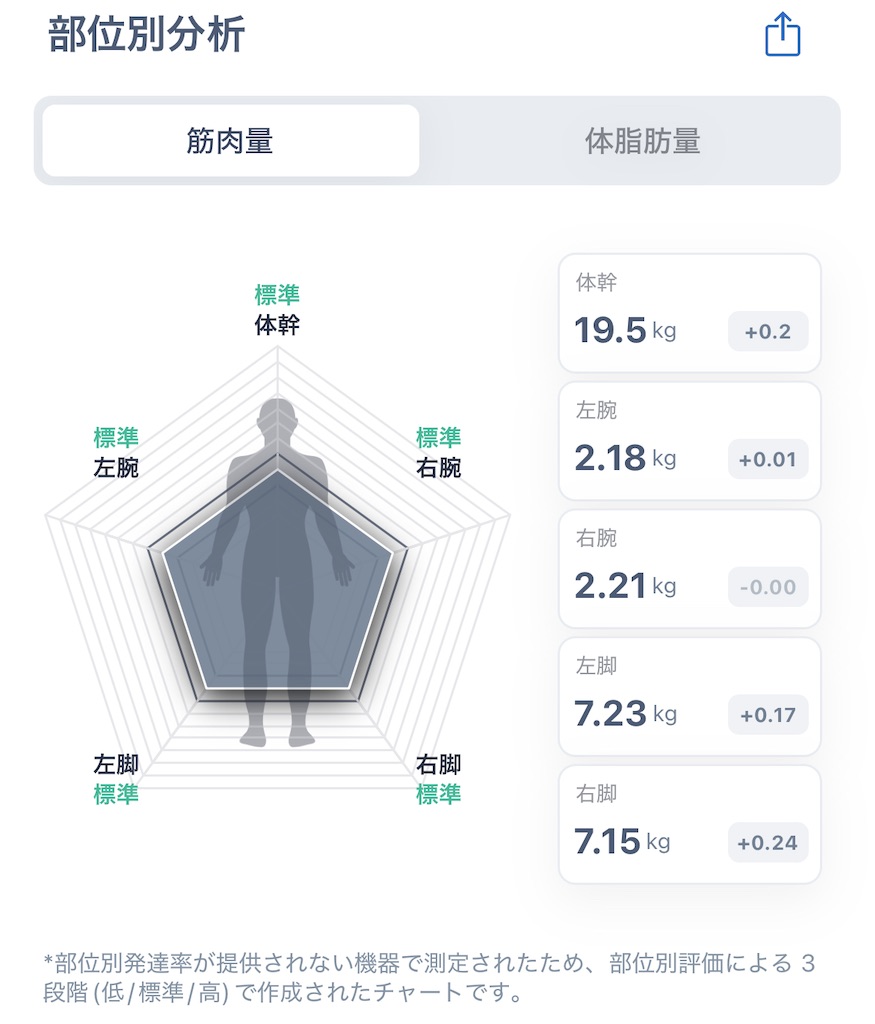Select the 体幹 label on radar chart
This screenshot has width=875, height=1024.
point(277,325)
